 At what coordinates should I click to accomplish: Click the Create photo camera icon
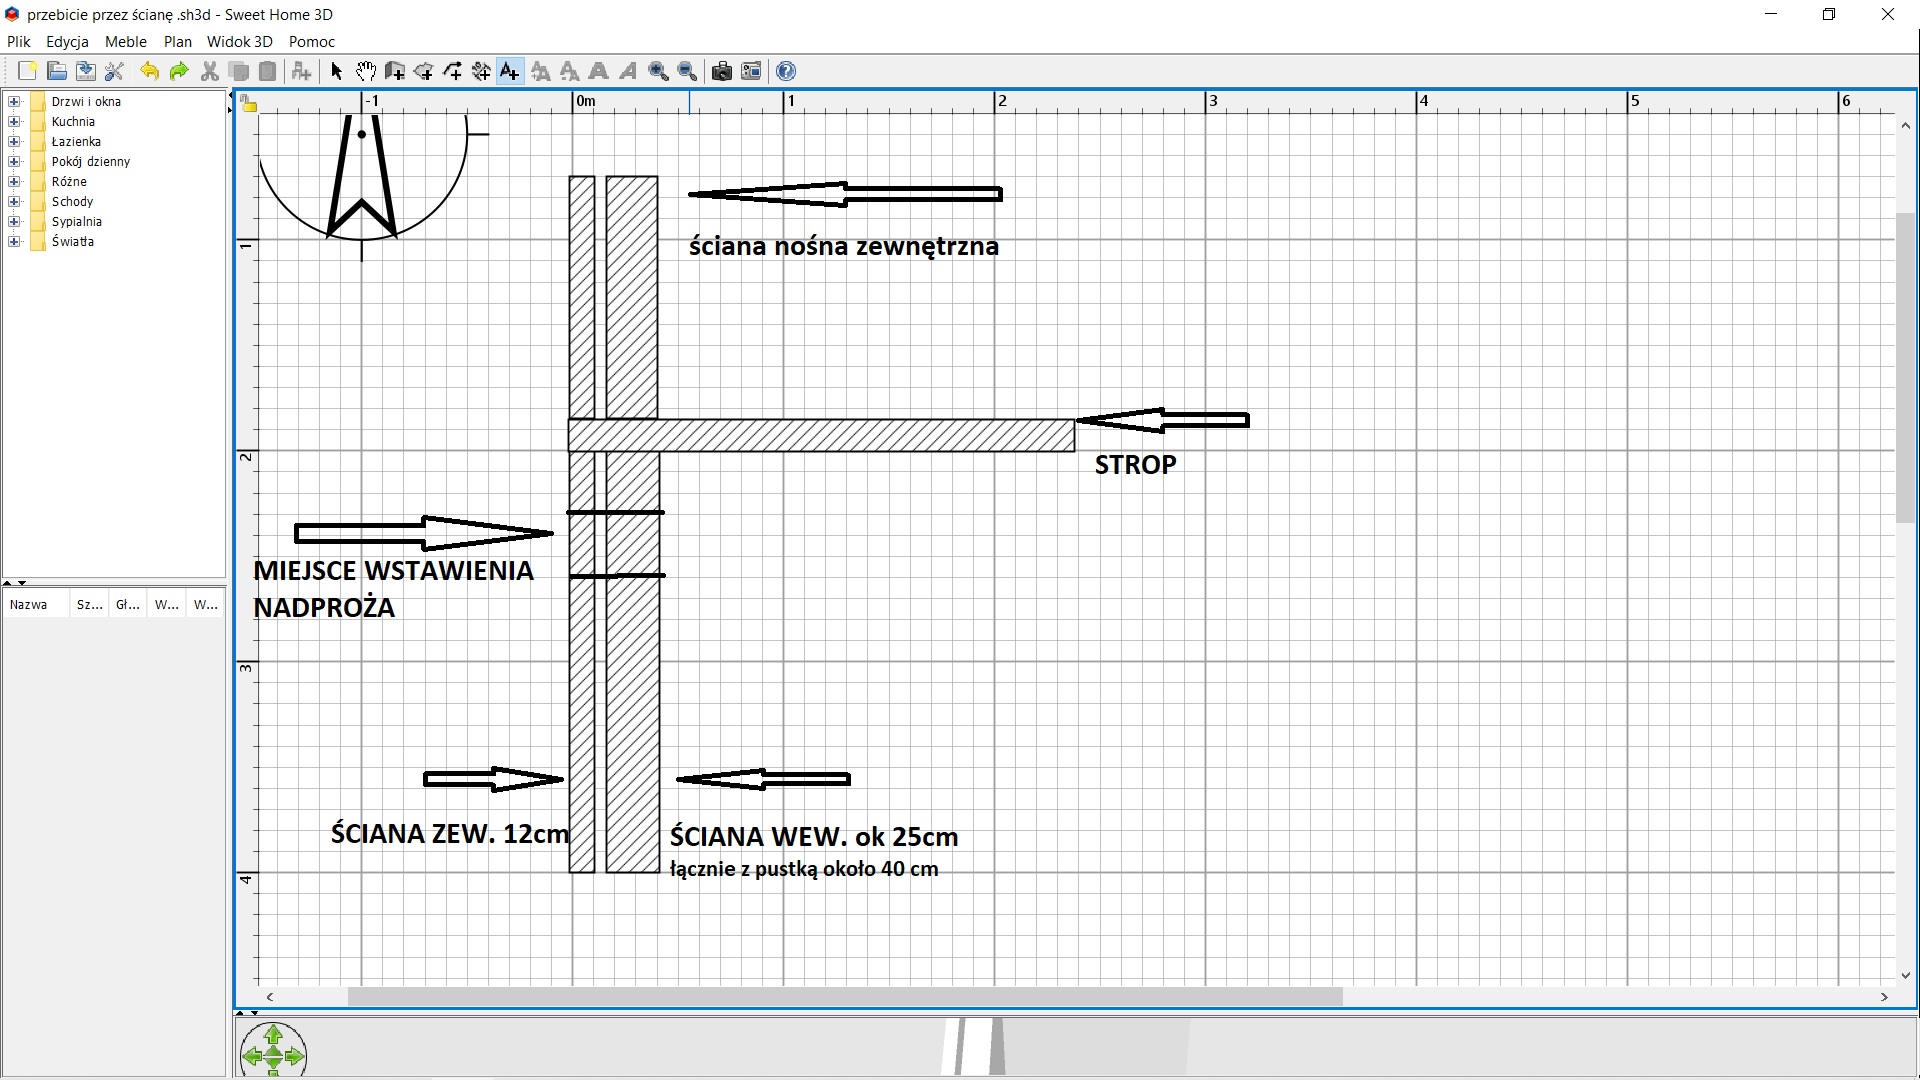point(721,71)
